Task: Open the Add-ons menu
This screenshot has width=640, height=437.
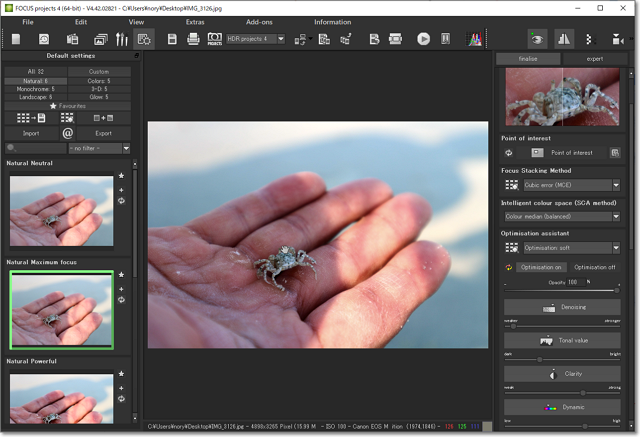Action: pos(259,21)
